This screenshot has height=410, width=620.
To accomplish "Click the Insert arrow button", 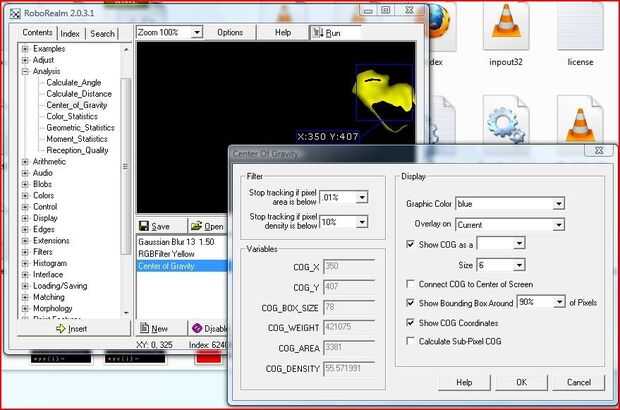I will click(74, 329).
